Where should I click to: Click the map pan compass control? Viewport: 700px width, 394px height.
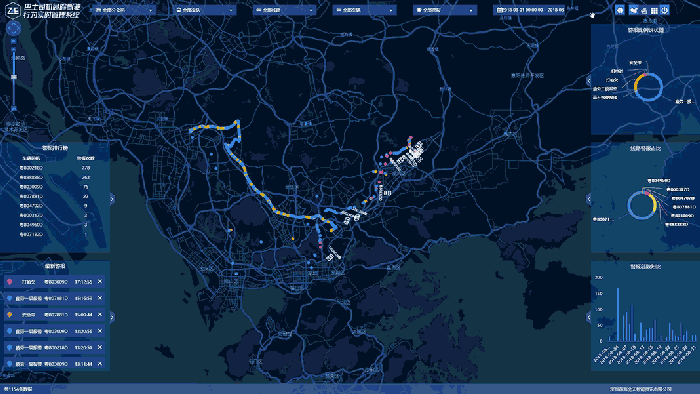13,28
